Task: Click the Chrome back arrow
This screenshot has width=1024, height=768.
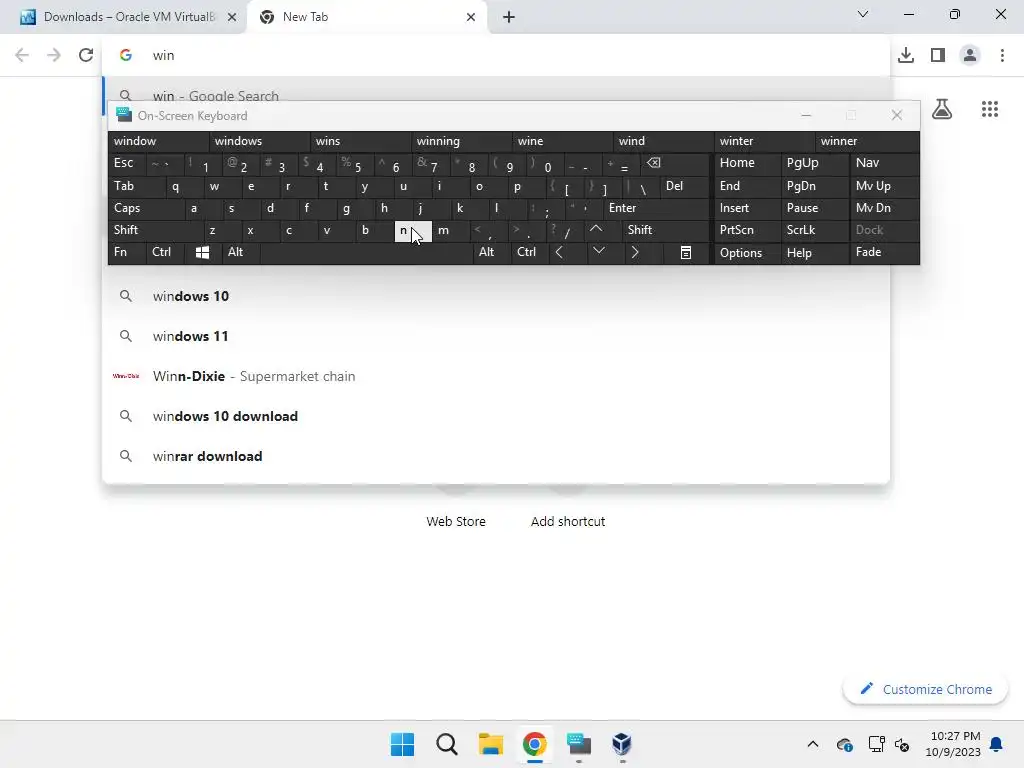Action: (22, 56)
